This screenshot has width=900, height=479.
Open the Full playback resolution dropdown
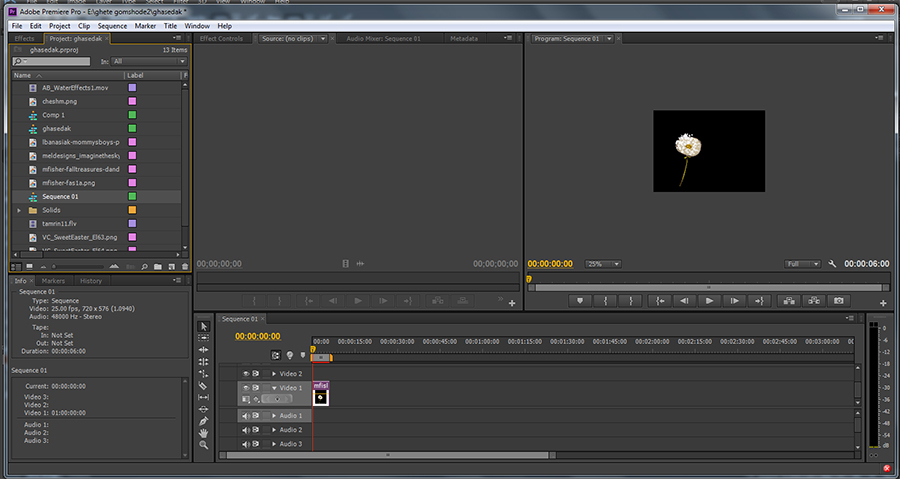[x=802, y=264]
